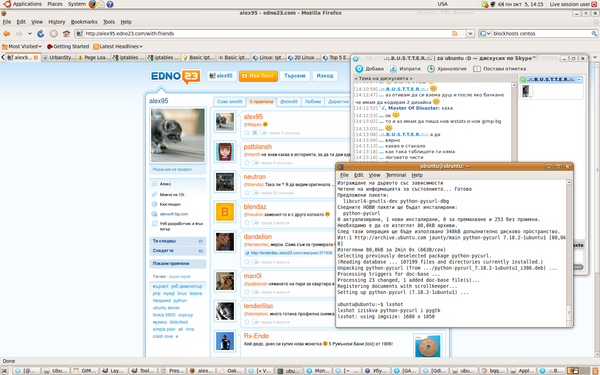
Task: Click Skype Добави add contact icon
Action: point(359,69)
